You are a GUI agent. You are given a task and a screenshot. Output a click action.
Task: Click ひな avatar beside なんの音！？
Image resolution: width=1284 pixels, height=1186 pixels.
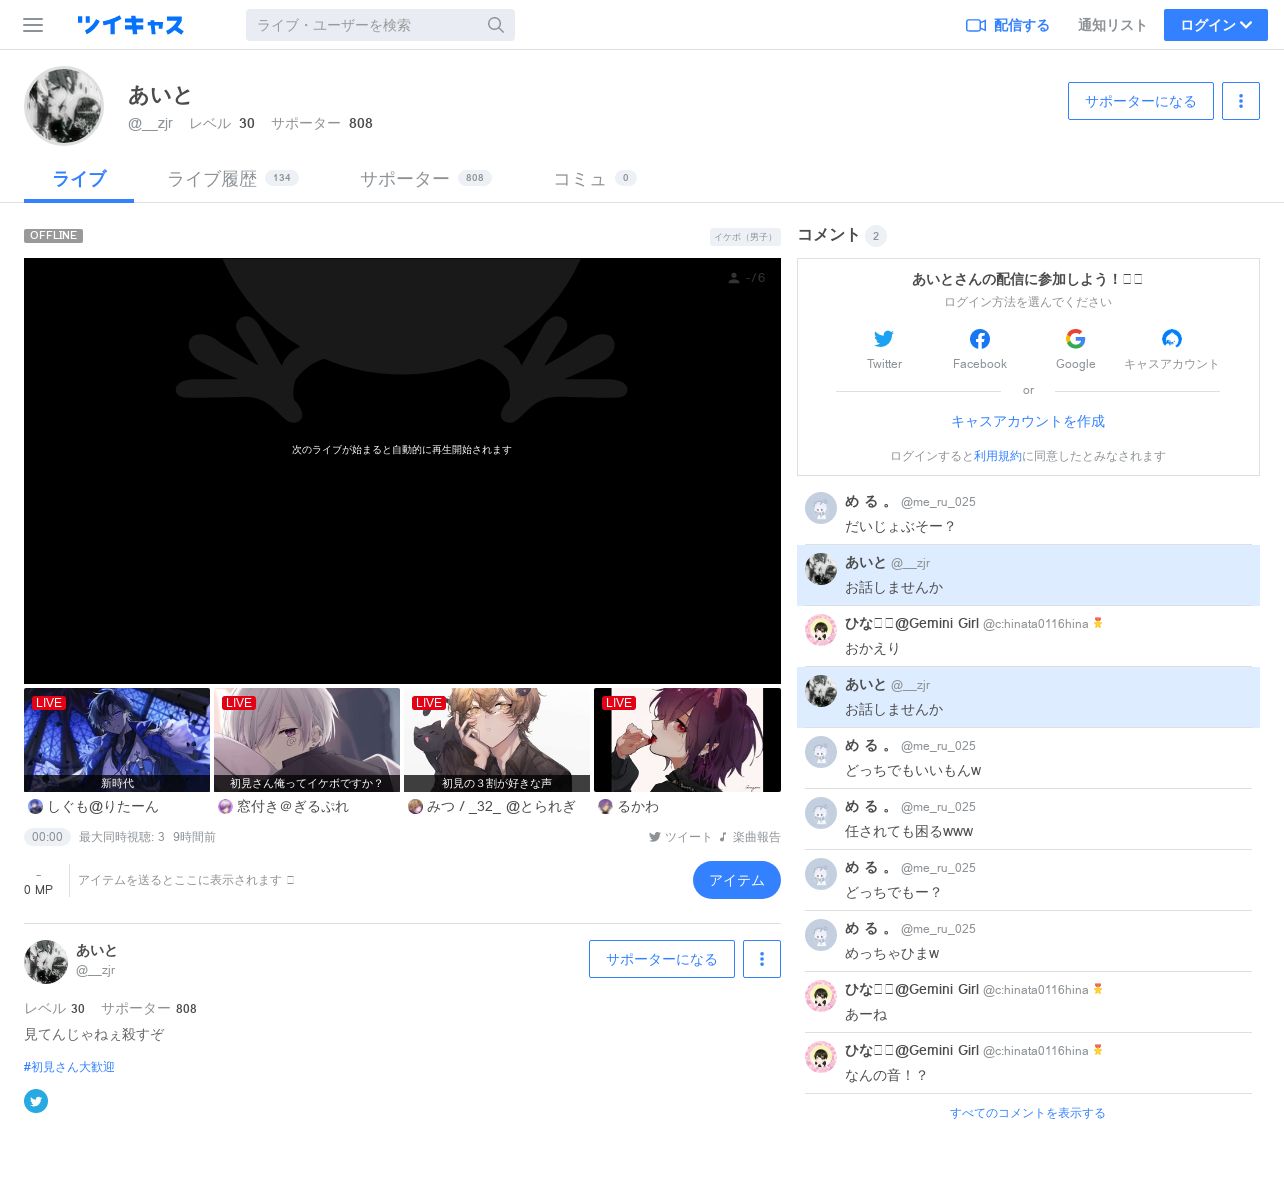pos(821,1057)
